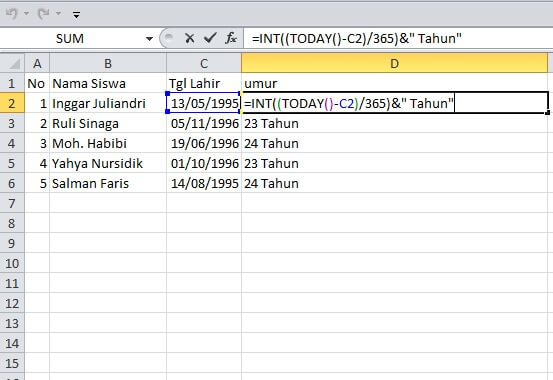The height and width of the screenshot is (380, 553).
Task: Click number 2 cell next to Ruli Sinaga
Action: click(37, 123)
